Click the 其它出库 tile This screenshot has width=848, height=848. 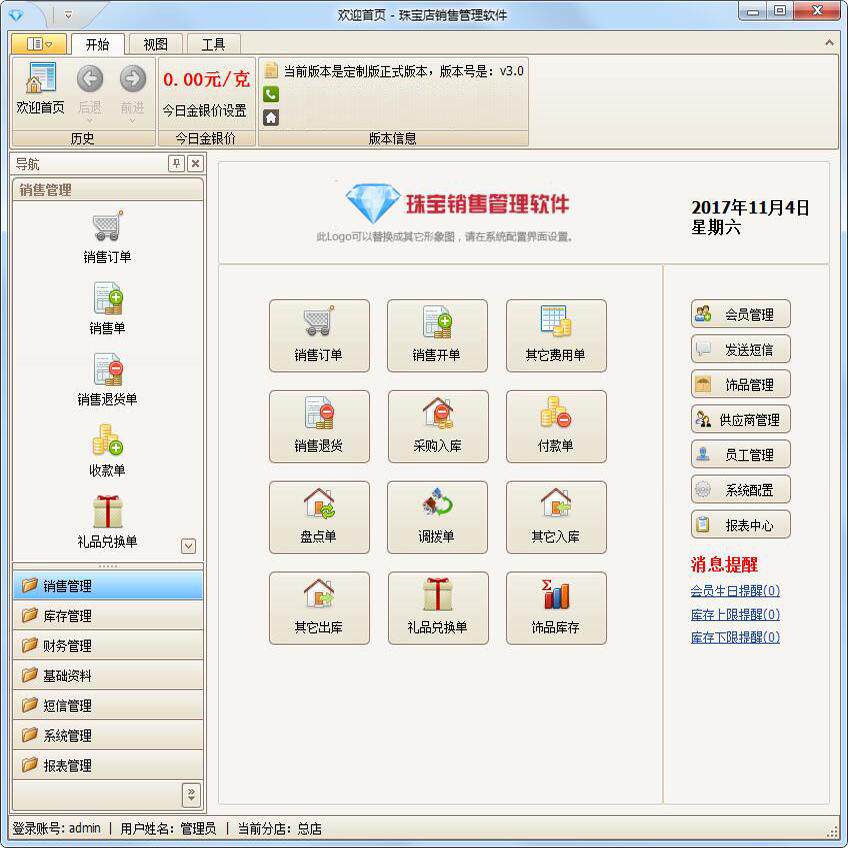(x=319, y=608)
